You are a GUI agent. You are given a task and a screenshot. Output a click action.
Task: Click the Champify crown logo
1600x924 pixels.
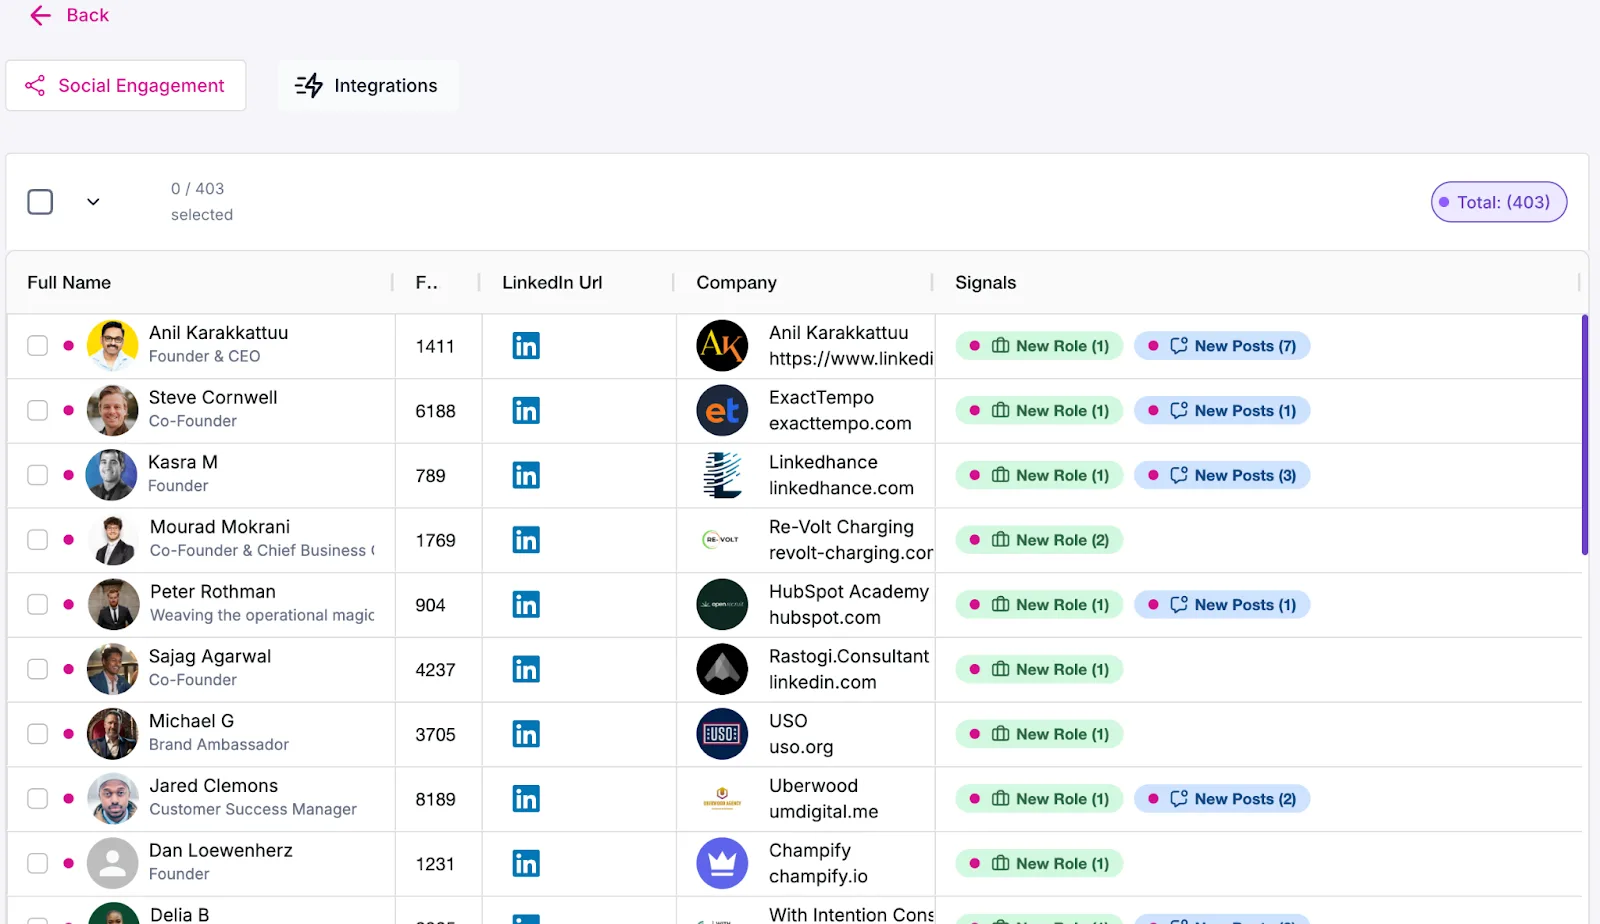click(722, 864)
